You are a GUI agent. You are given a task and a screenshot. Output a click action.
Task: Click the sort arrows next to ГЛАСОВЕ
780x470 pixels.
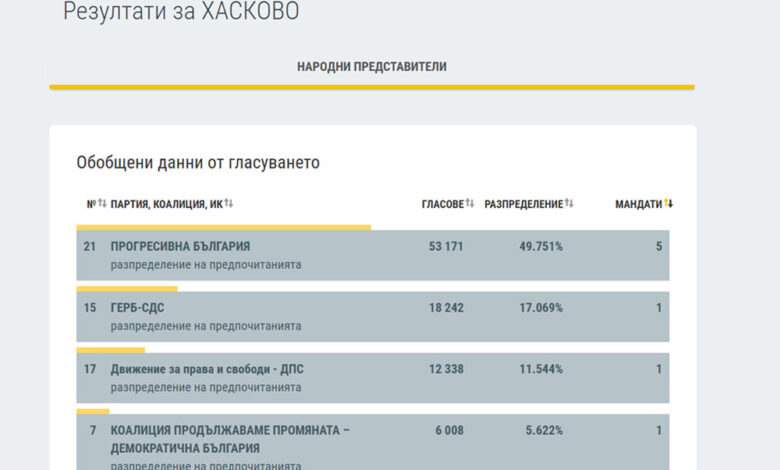470,204
